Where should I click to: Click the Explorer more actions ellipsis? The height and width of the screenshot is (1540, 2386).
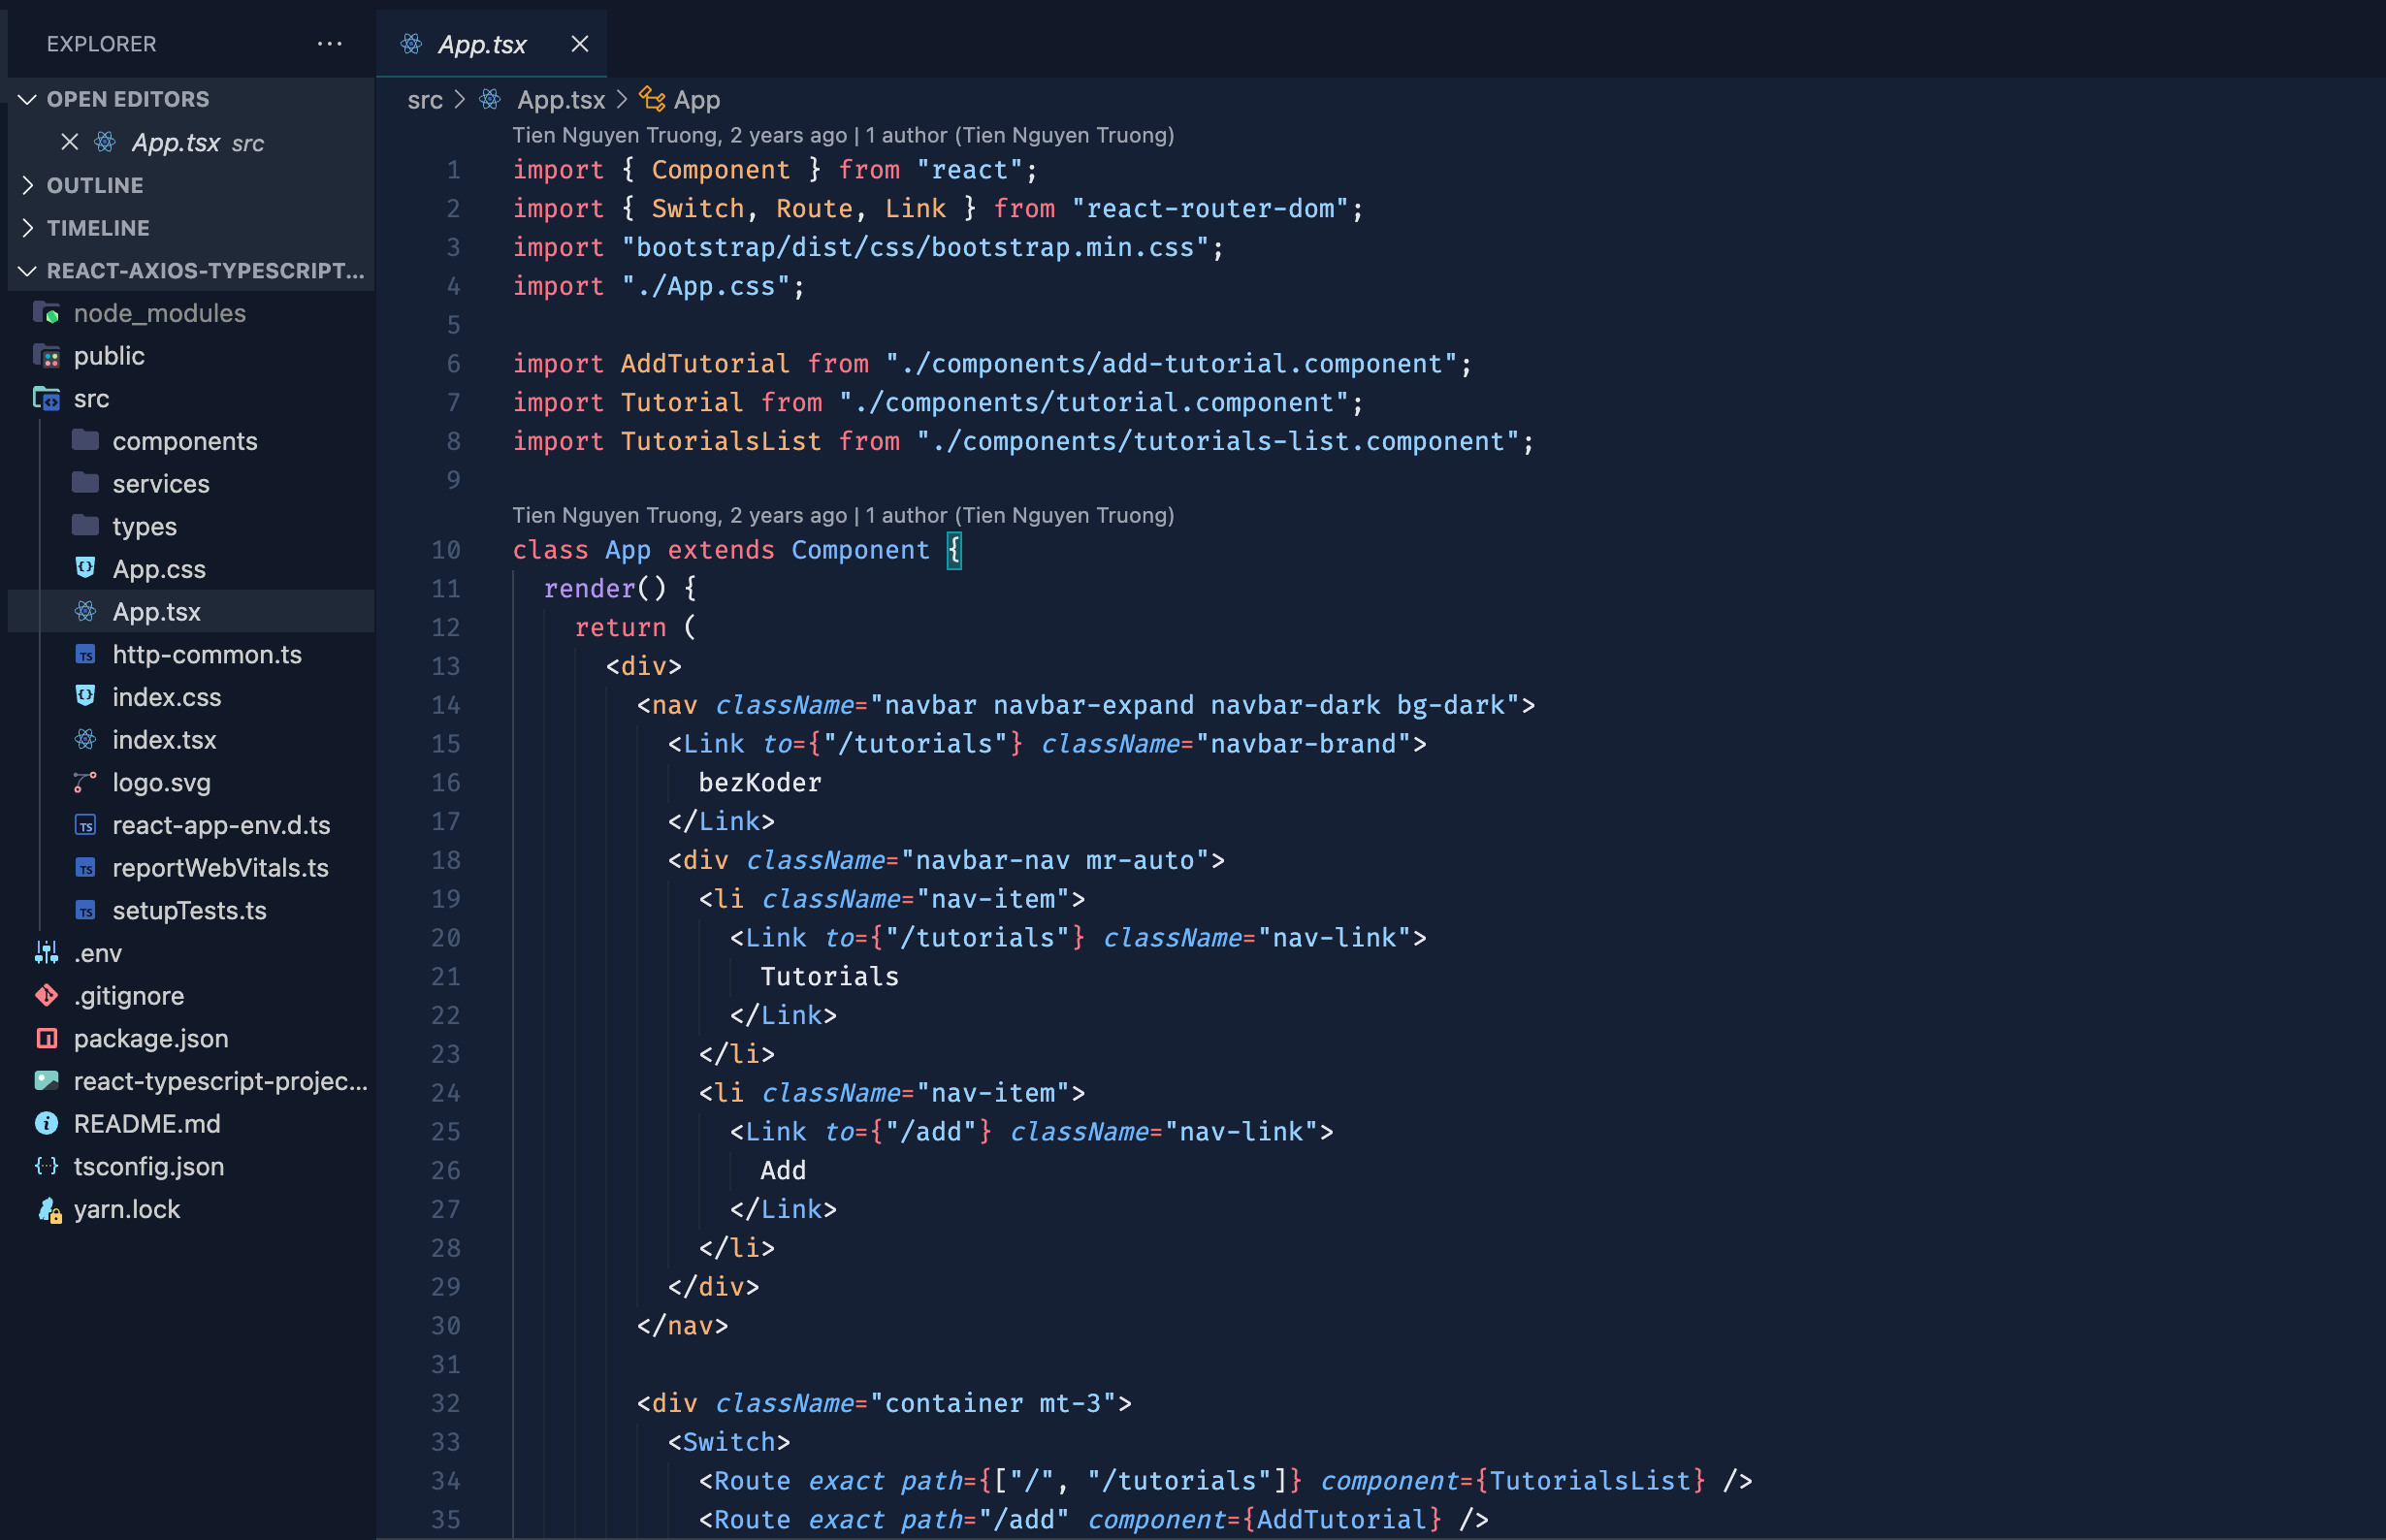pyautogui.click(x=329, y=44)
